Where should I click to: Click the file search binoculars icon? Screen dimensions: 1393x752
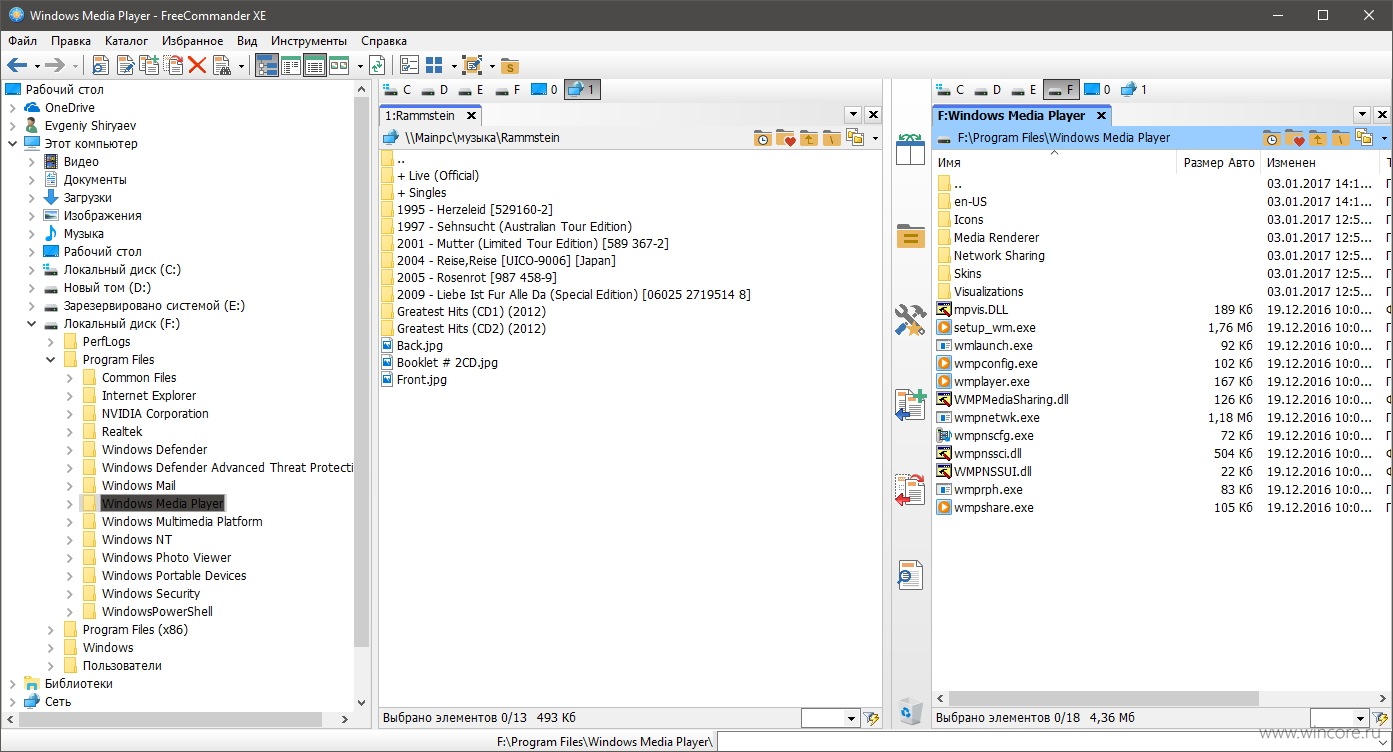[x=222, y=65]
